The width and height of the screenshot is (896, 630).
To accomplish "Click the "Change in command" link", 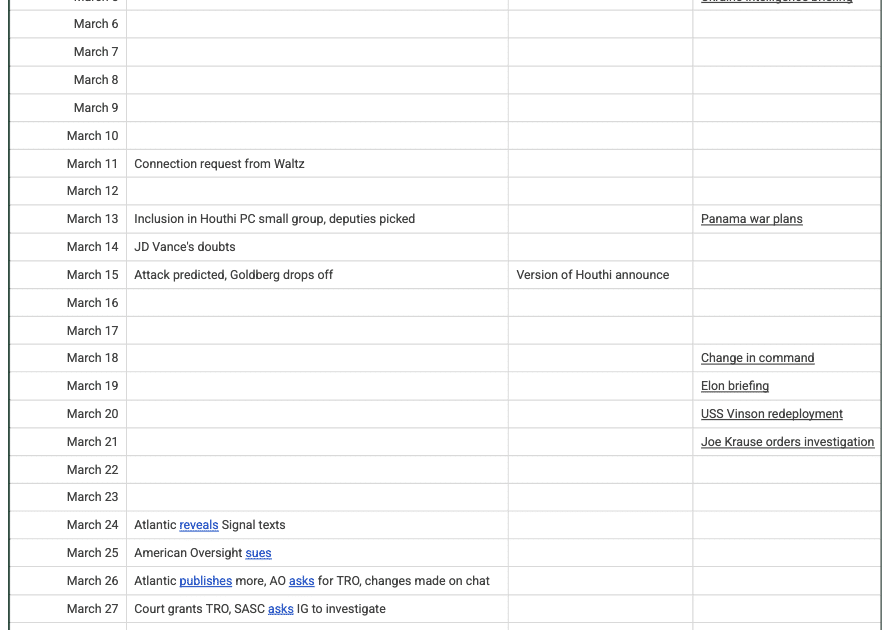I will pos(757,358).
